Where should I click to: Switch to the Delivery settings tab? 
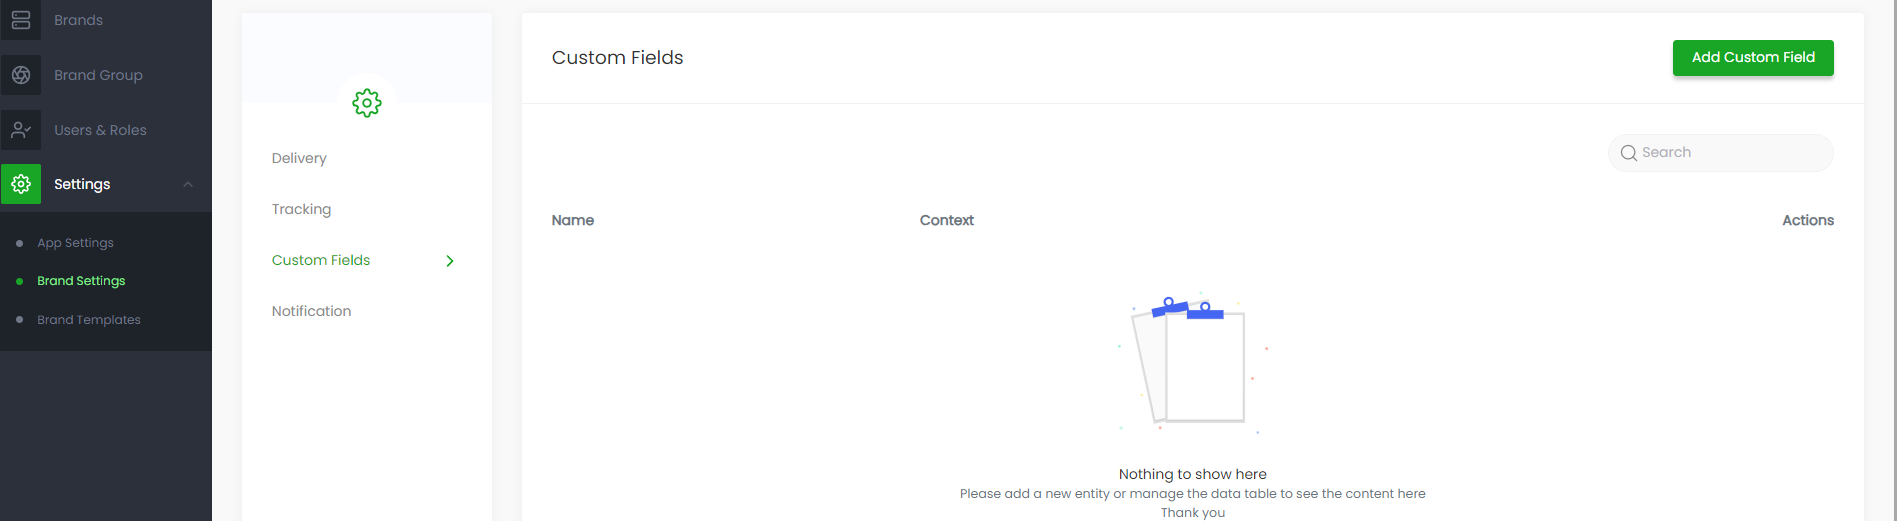coord(299,158)
